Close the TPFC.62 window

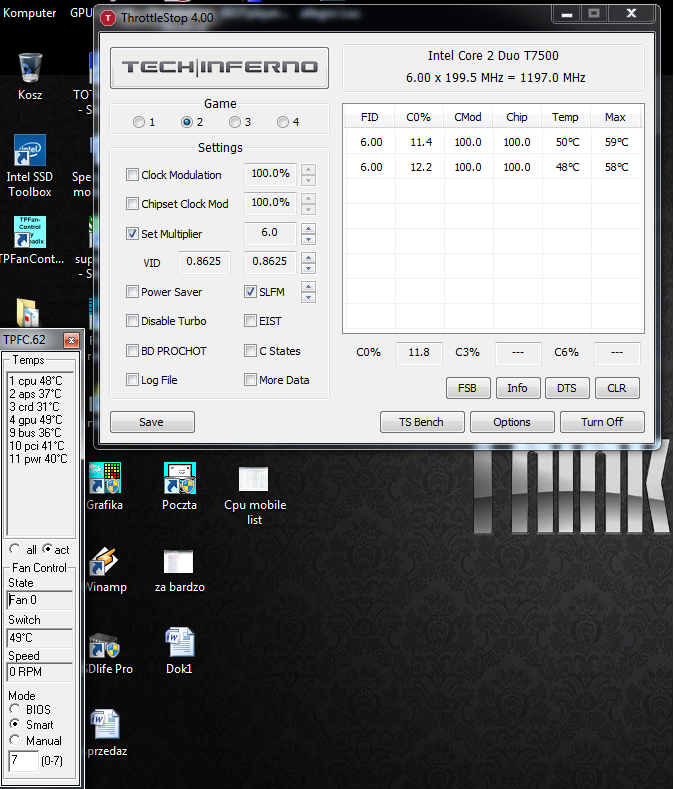pyautogui.click(x=71, y=341)
